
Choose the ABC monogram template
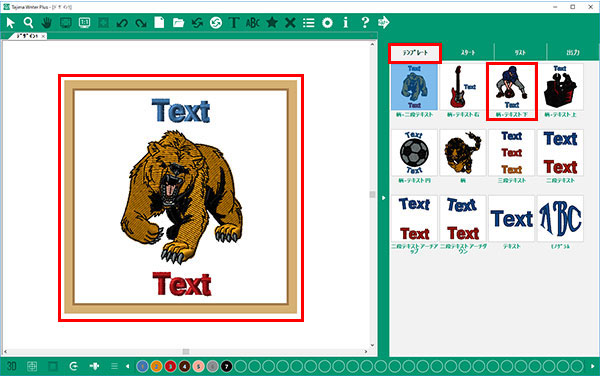click(560, 219)
